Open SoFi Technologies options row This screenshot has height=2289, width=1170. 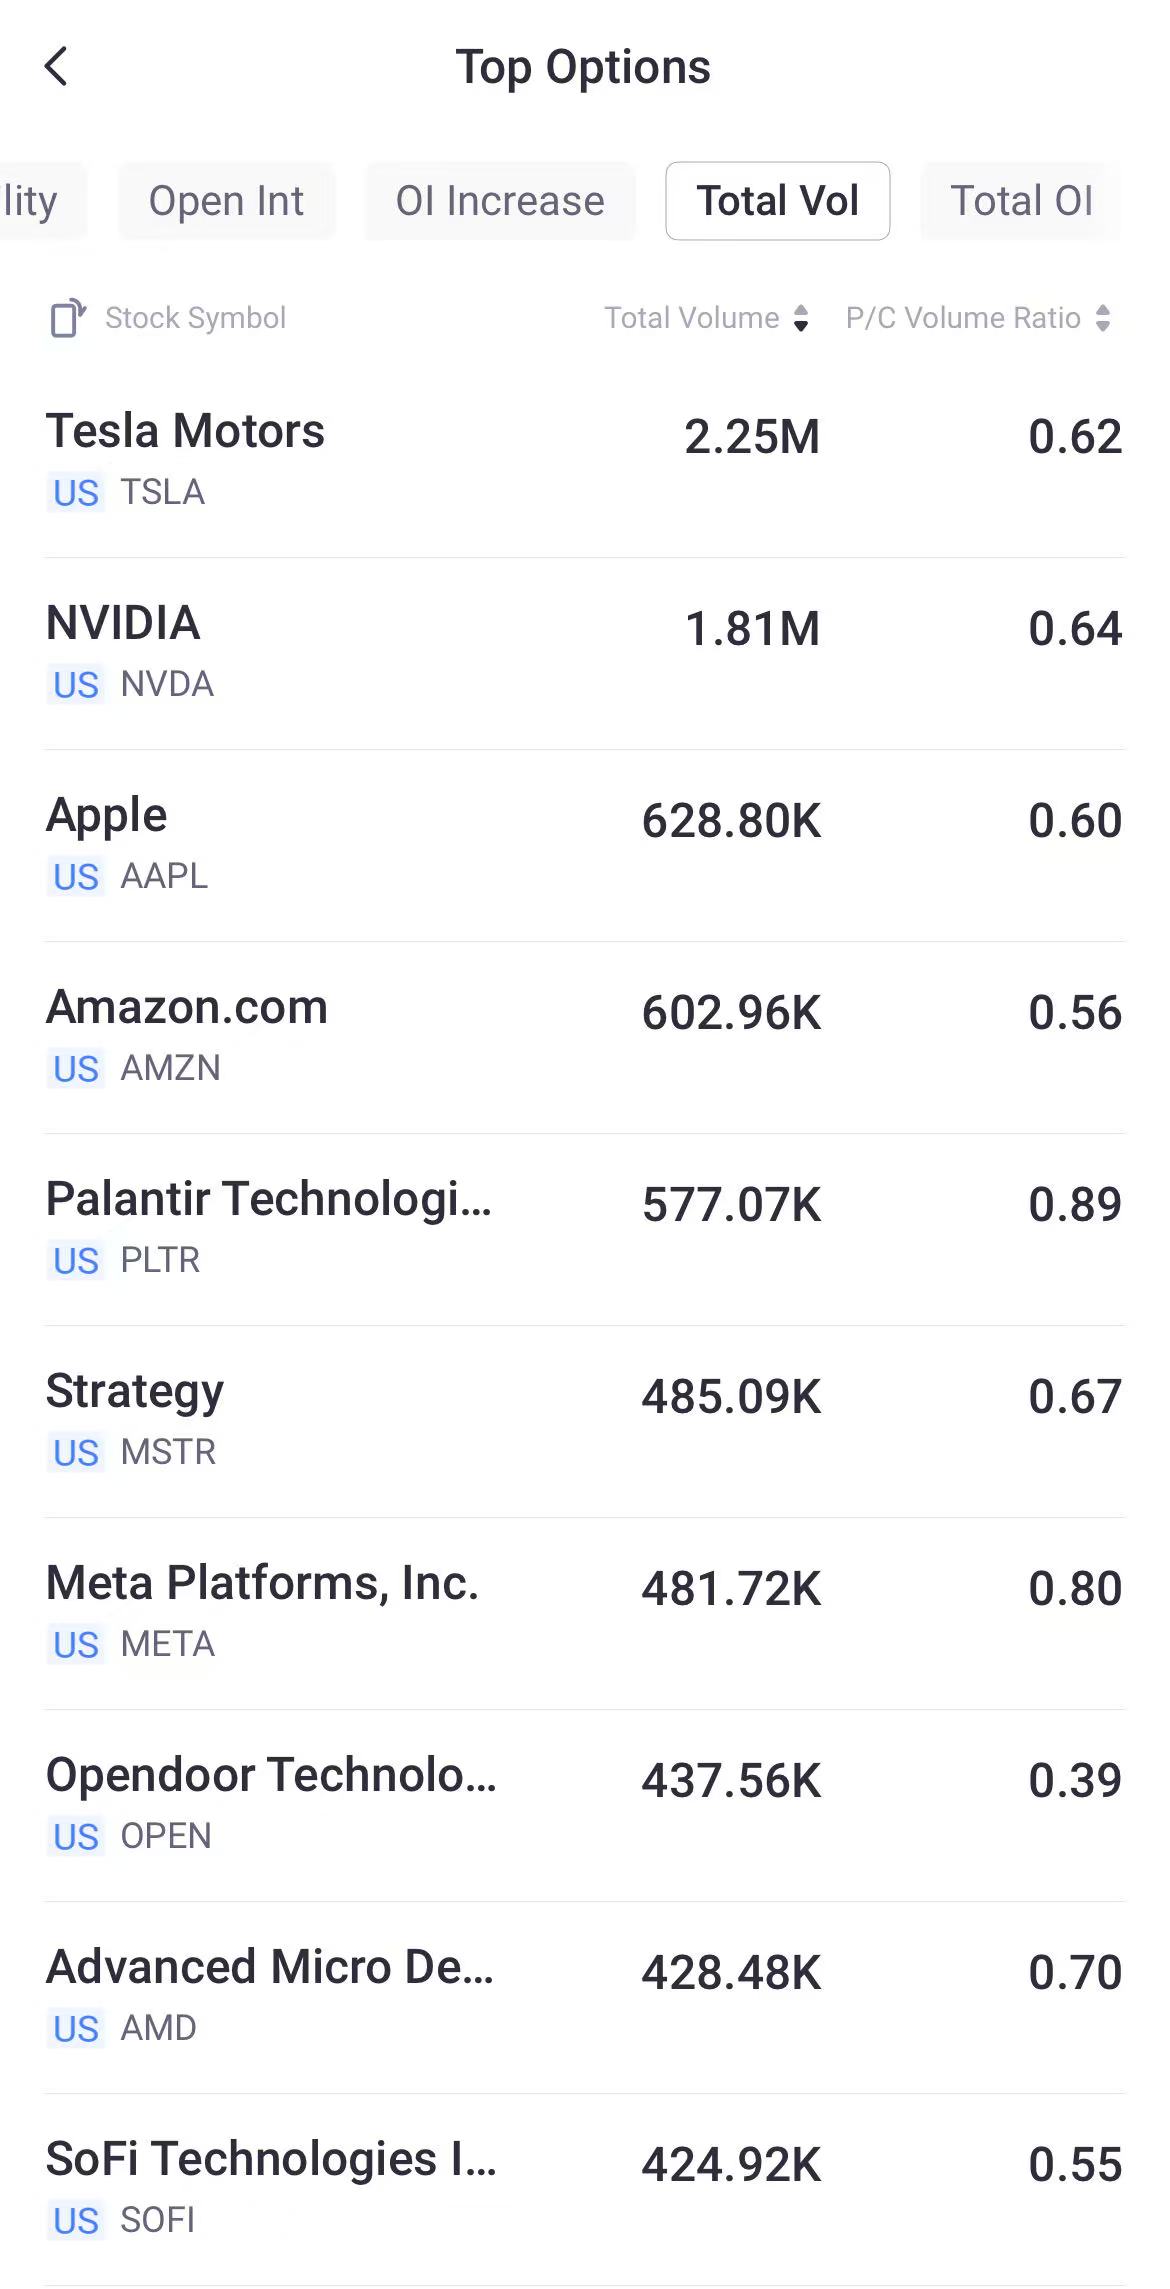tap(584, 2188)
